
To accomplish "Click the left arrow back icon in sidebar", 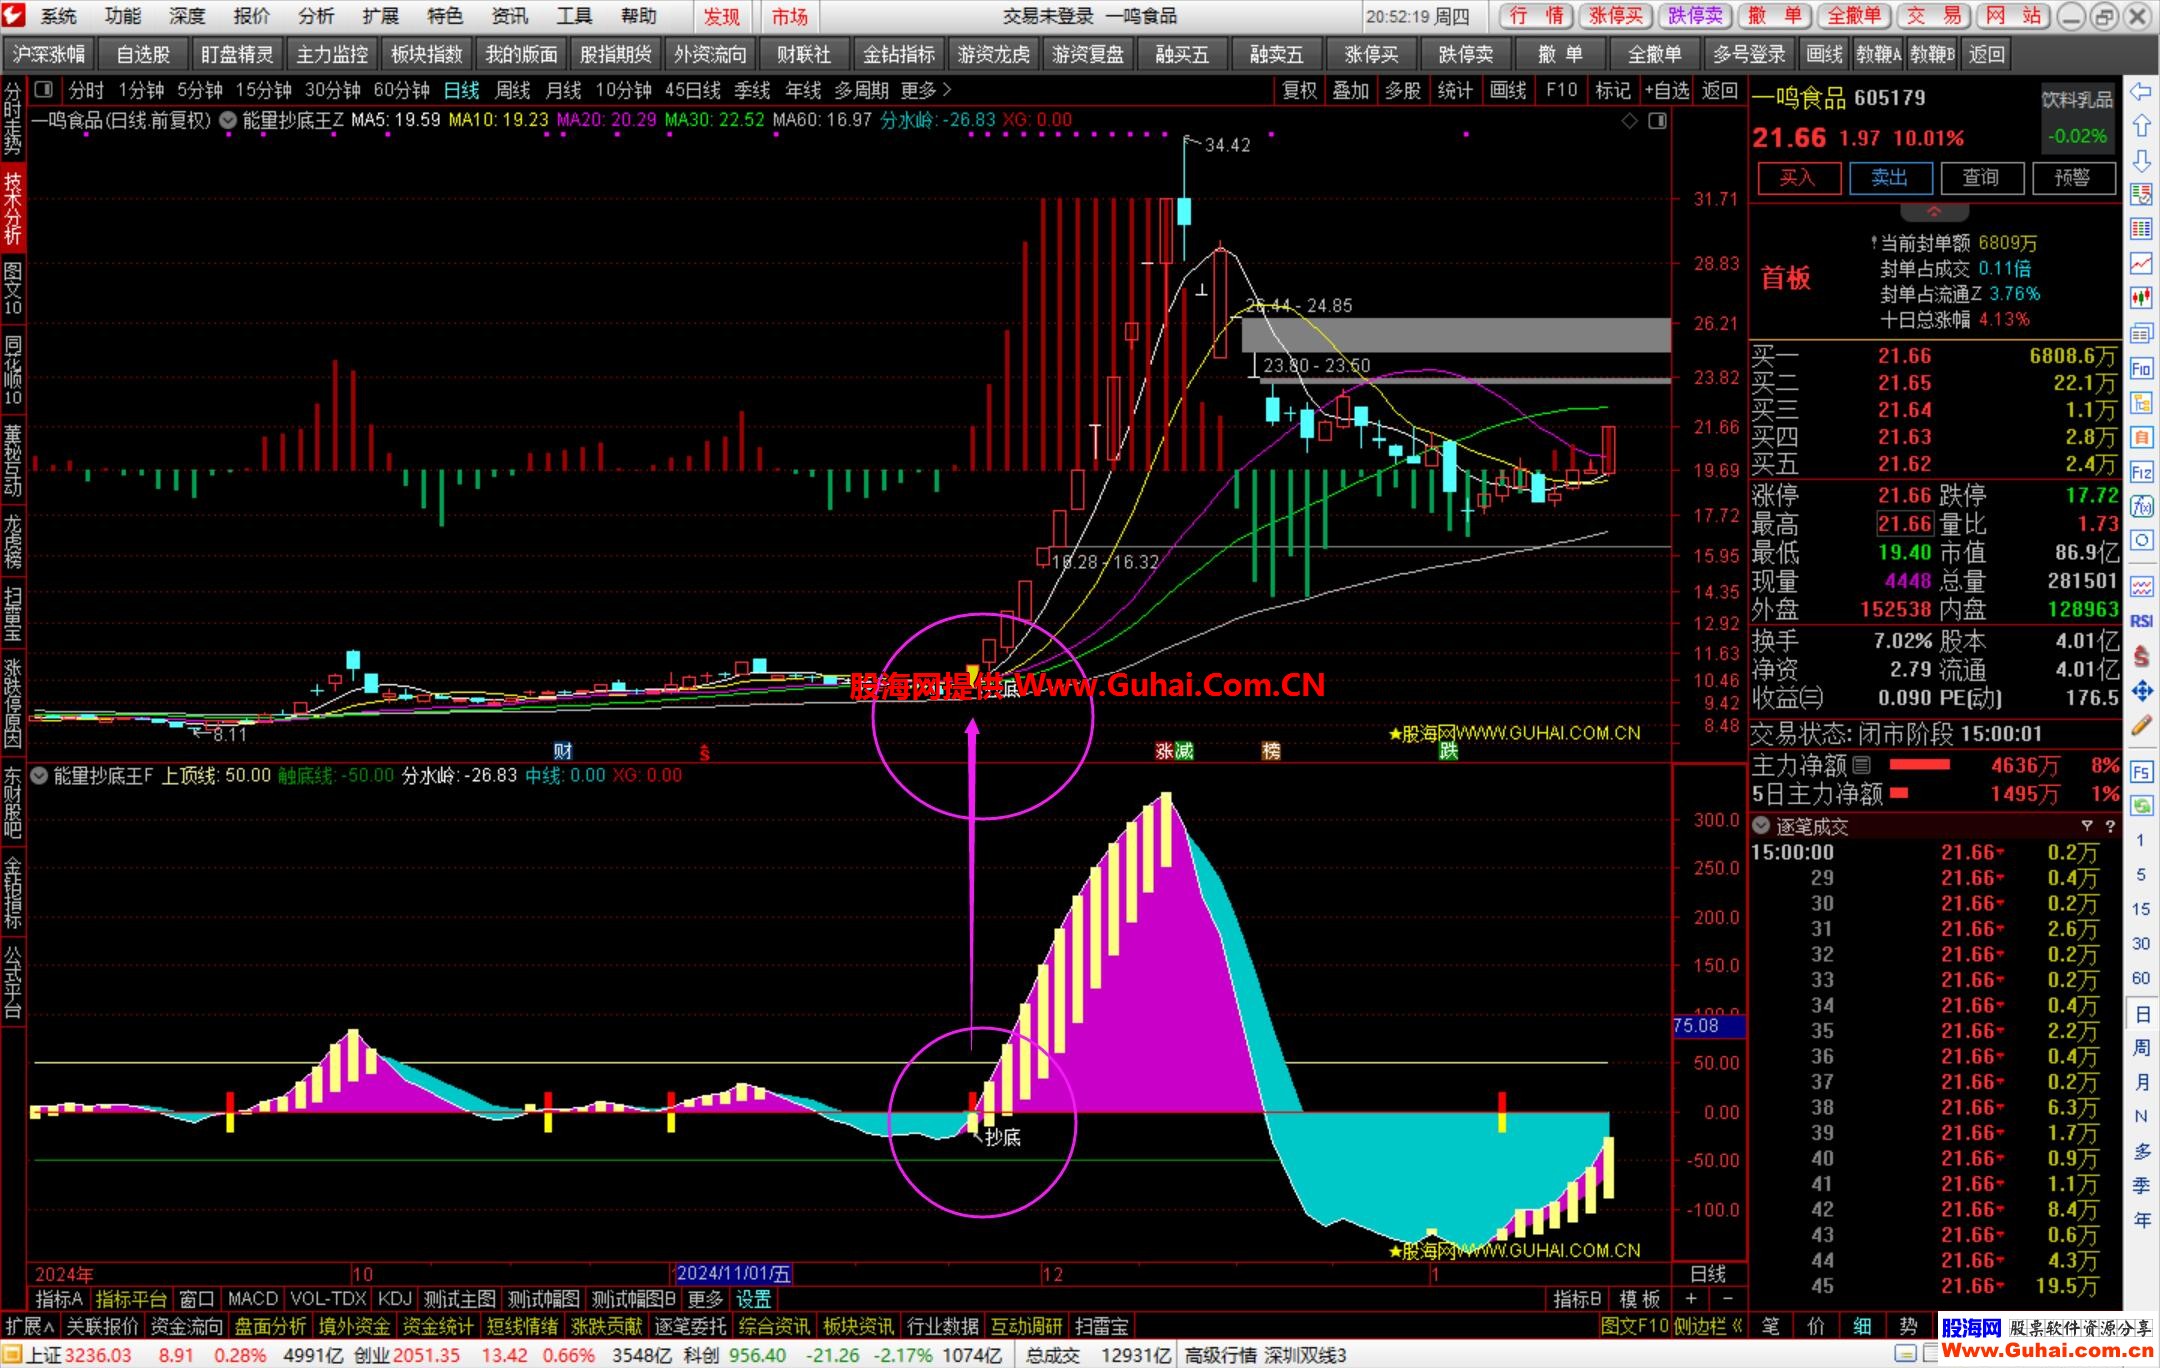I will (2141, 92).
